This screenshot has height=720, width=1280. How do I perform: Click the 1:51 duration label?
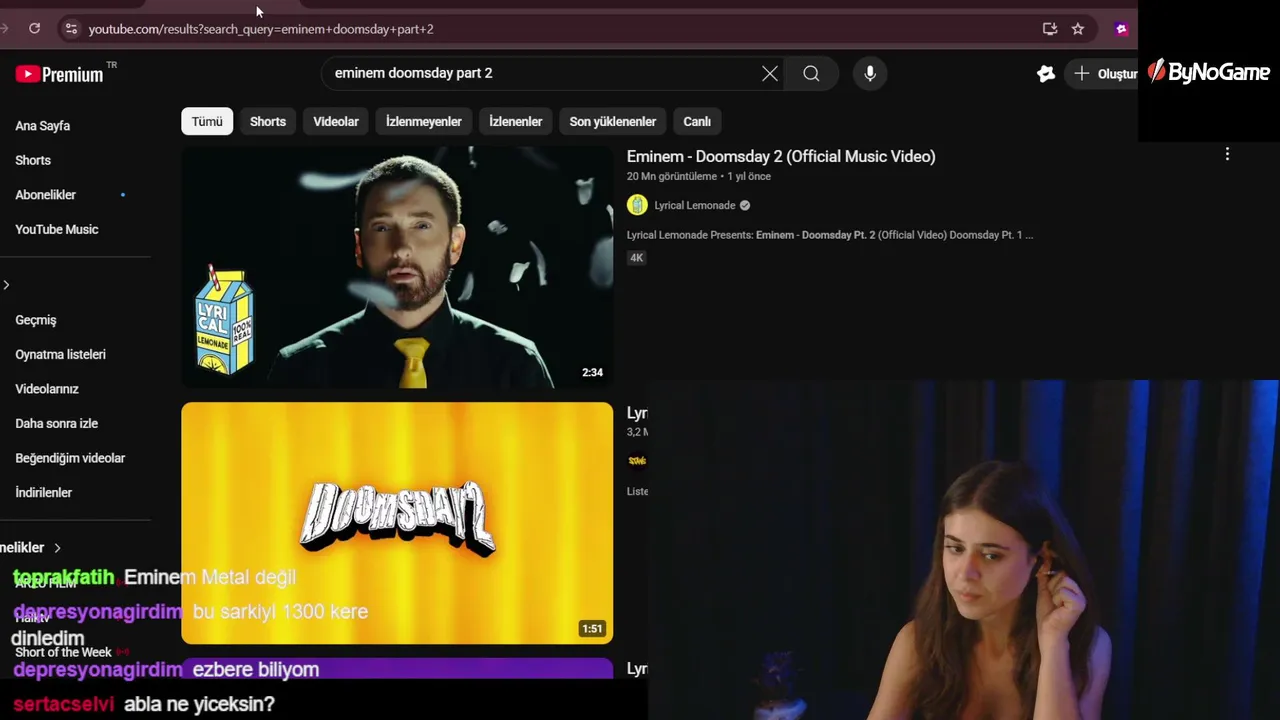(592, 629)
